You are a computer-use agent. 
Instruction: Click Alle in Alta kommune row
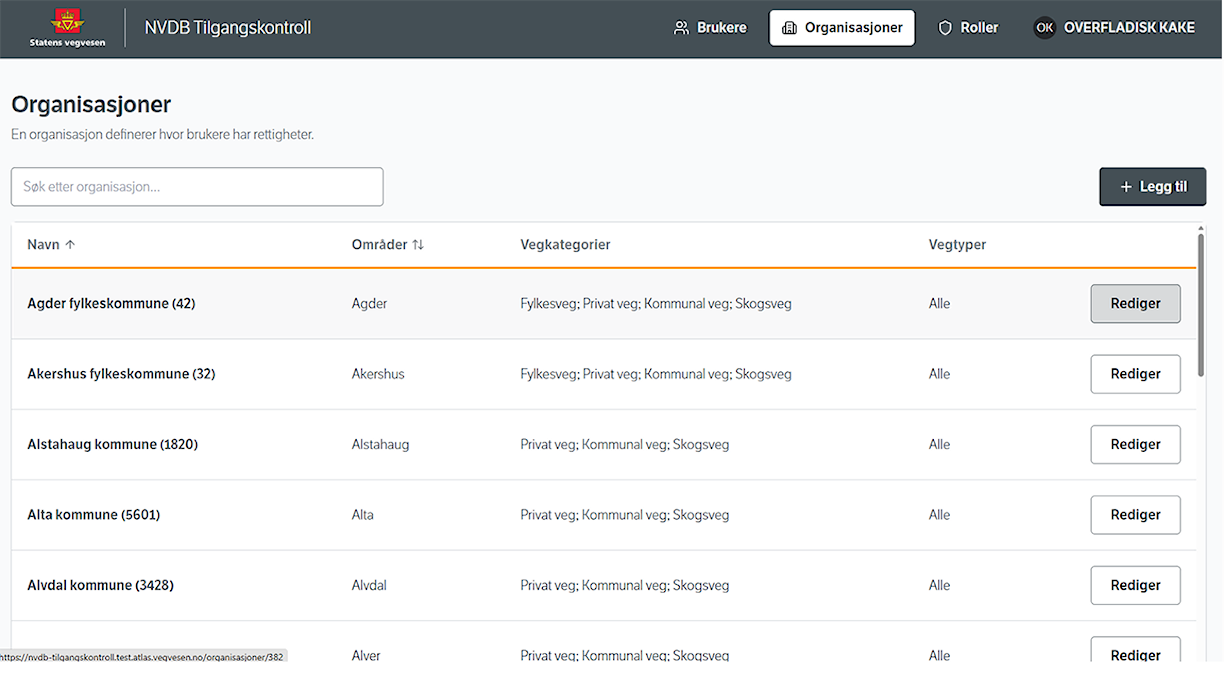coord(939,515)
